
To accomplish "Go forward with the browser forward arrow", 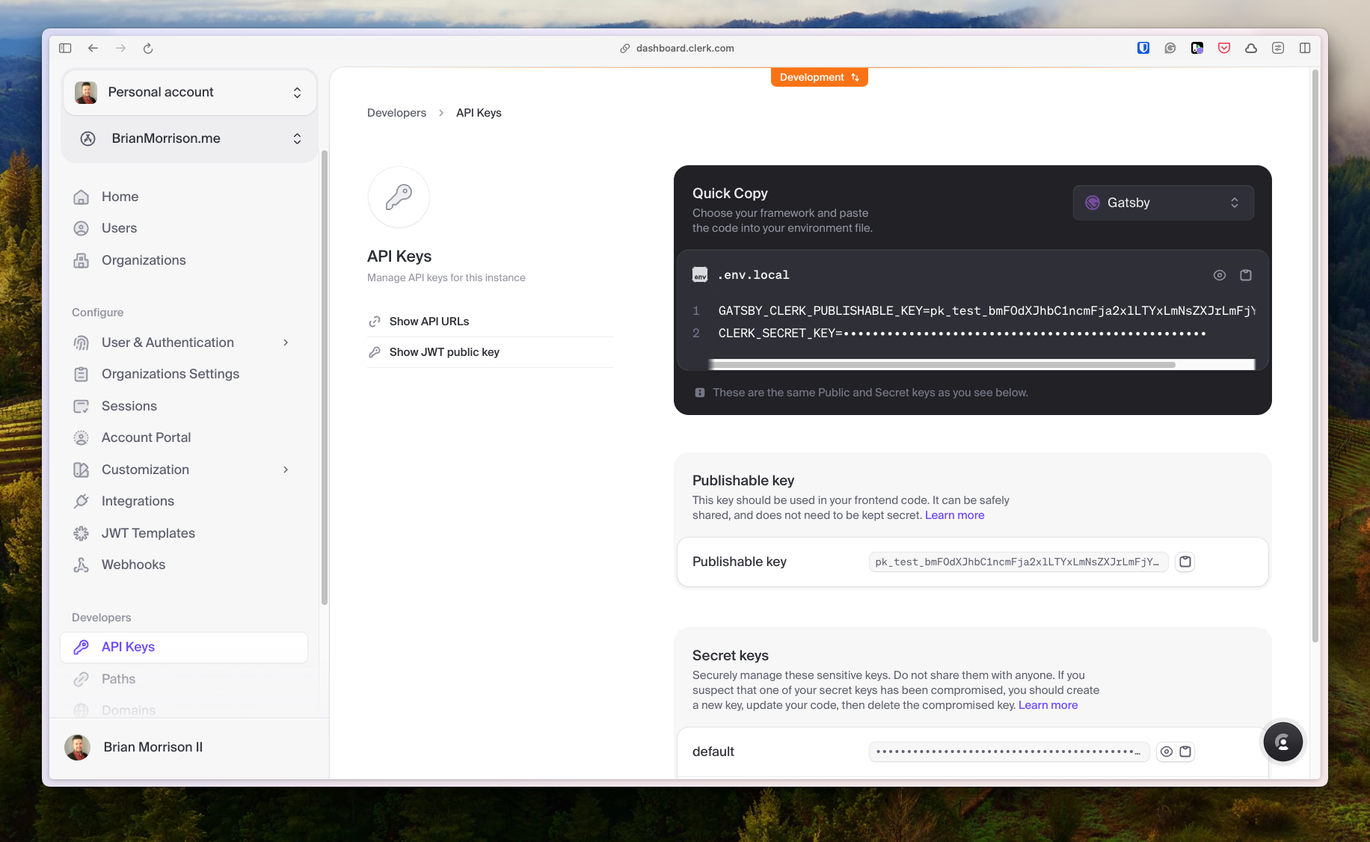I will pos(121,48).
